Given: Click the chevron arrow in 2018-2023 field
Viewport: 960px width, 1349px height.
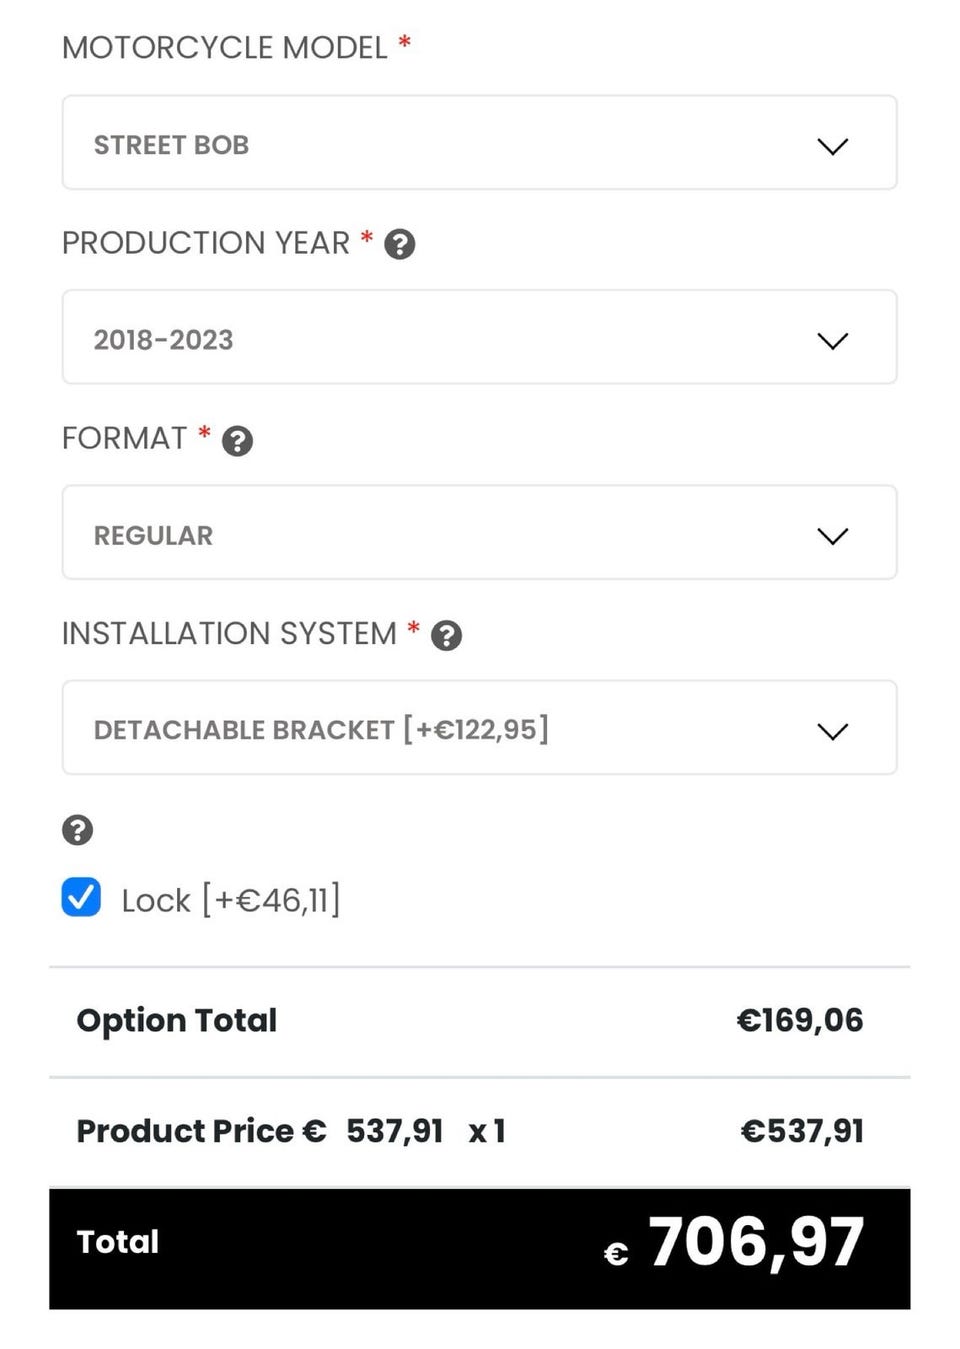Looking at the screenshot, I should [x=832, y=341].
